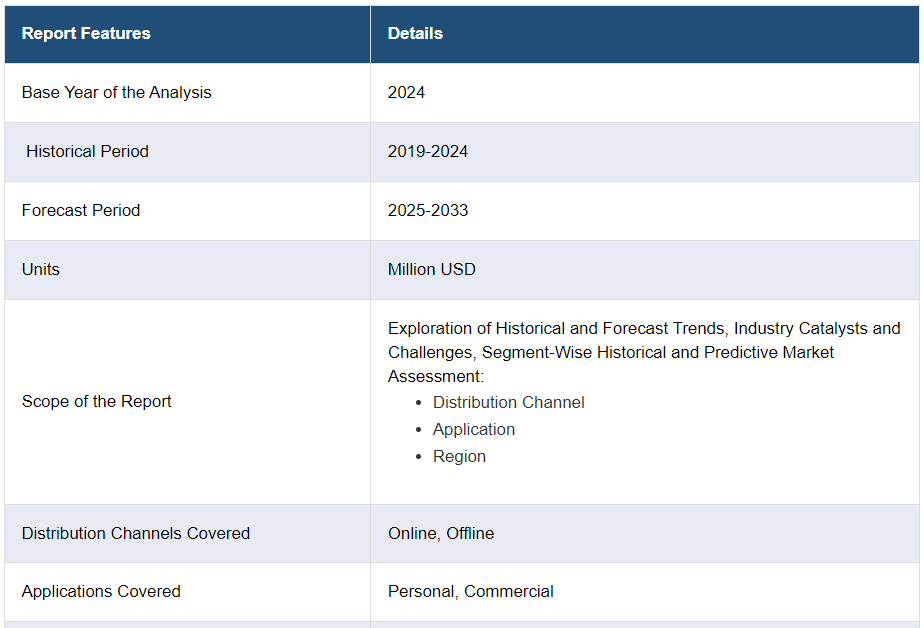Image resolution: width=924 pixels, height=628 pixels.
Task: Click the 2019-2024 historical period value
Action: click(x=428, y=151)
